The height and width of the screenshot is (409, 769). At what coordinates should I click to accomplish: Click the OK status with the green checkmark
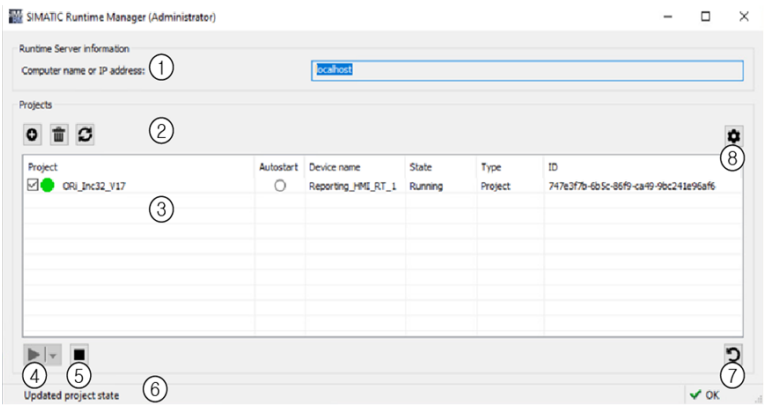coord(705,395)
